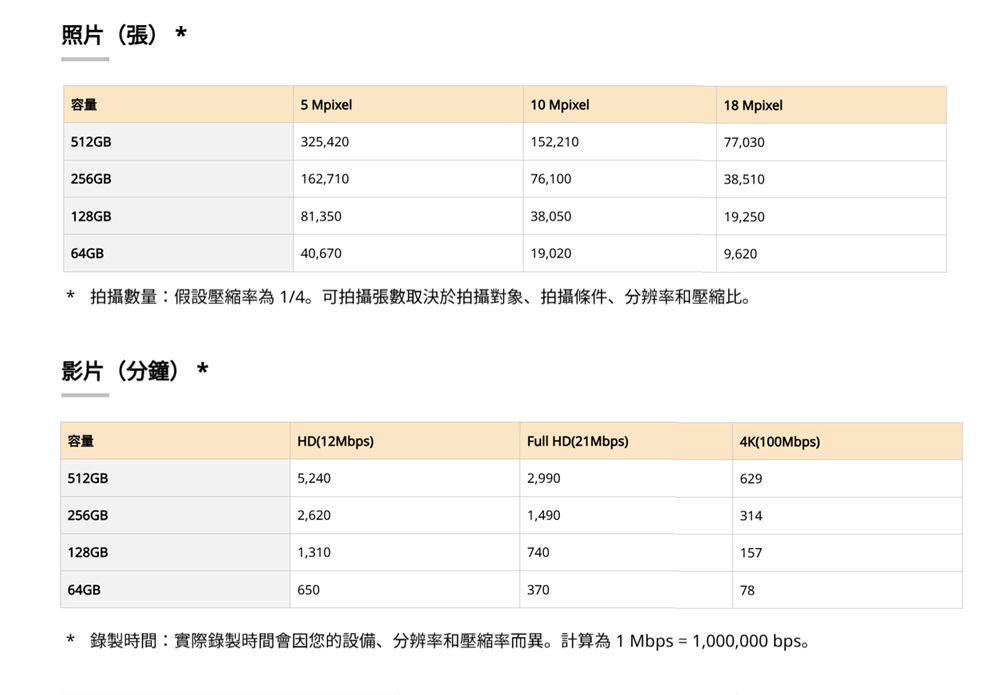Click the 1,490 cell in video table
The image size is (1000, 695).
tap(543, 515)
